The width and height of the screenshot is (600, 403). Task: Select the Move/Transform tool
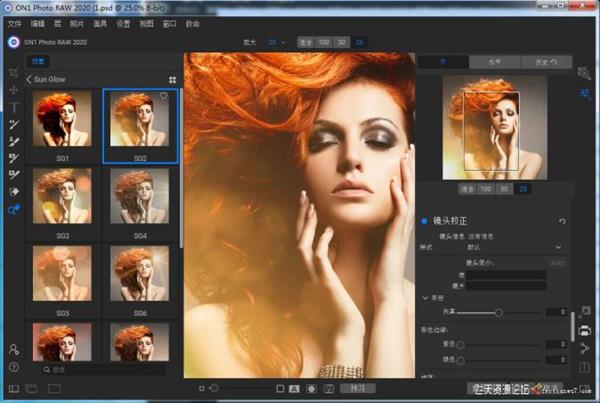click(x=13, y=89)
